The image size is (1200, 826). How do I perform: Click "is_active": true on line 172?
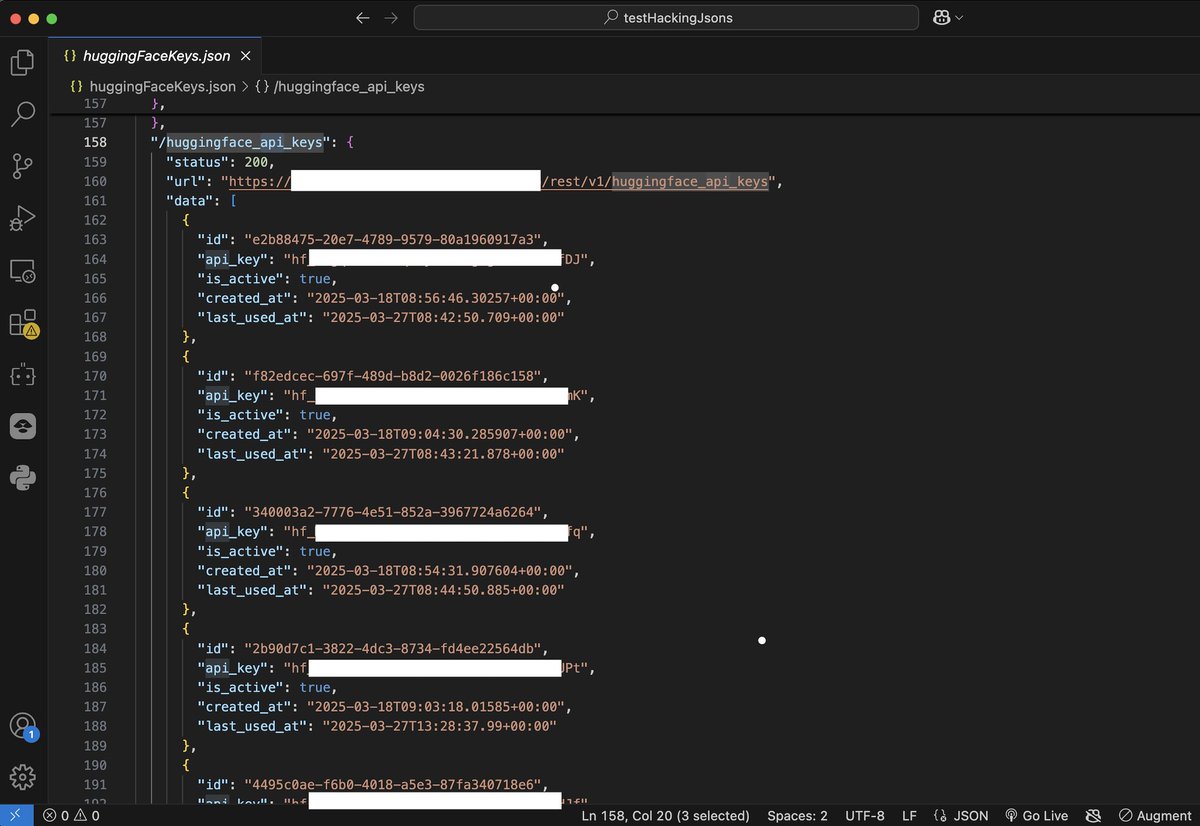point(266,415)
